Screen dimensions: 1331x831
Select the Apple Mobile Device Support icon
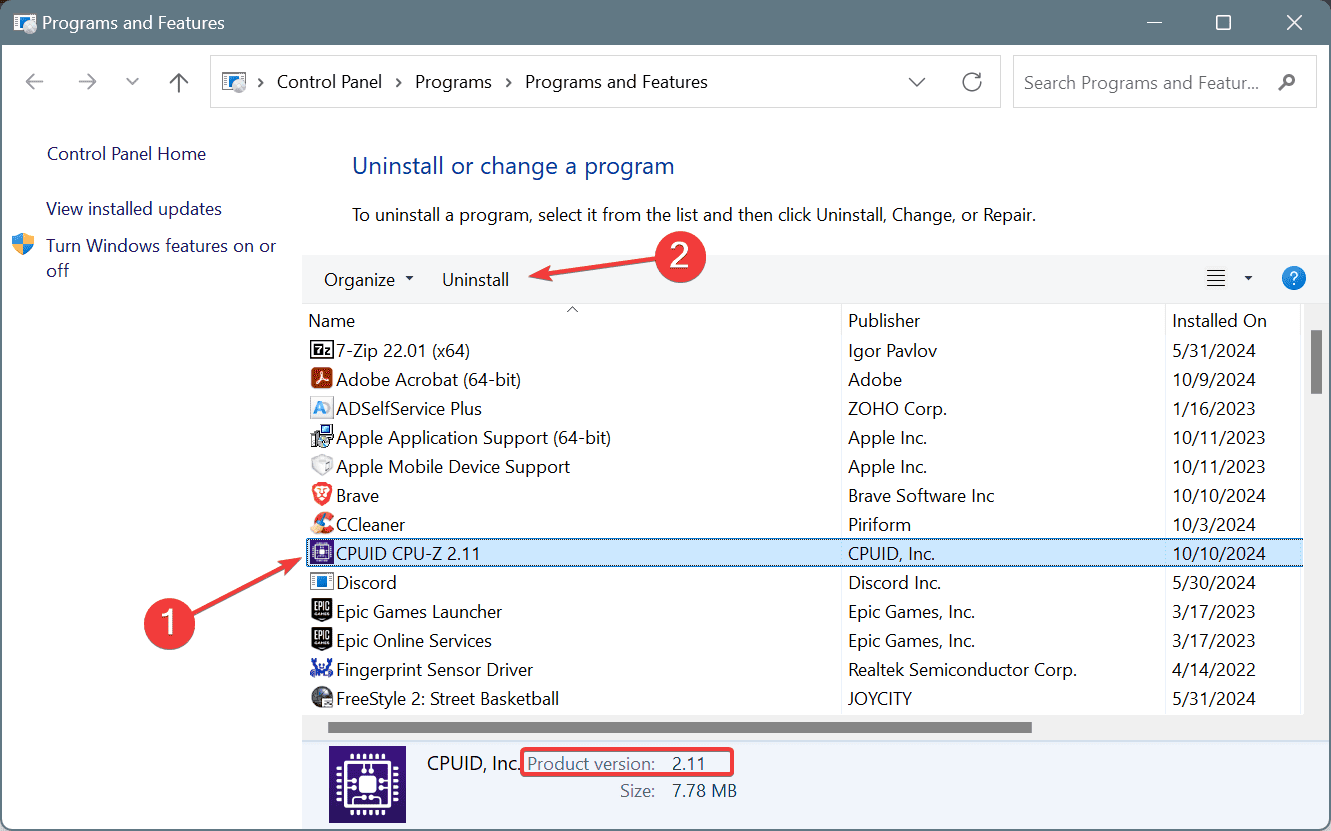[x=321, y=467]
